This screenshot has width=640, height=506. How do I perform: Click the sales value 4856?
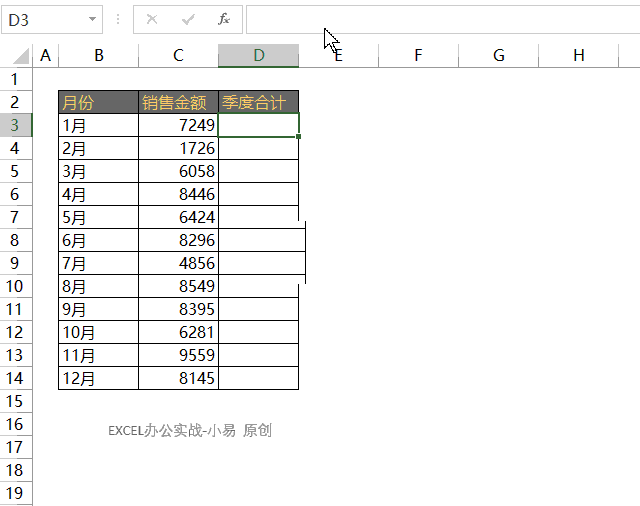click(x=178, y=263)
